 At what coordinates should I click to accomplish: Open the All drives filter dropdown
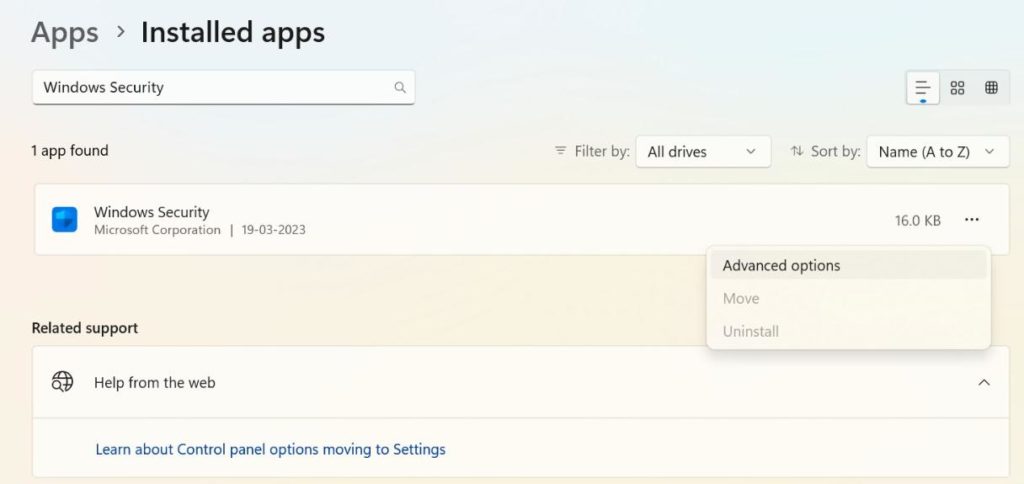(x=703, y=151)
